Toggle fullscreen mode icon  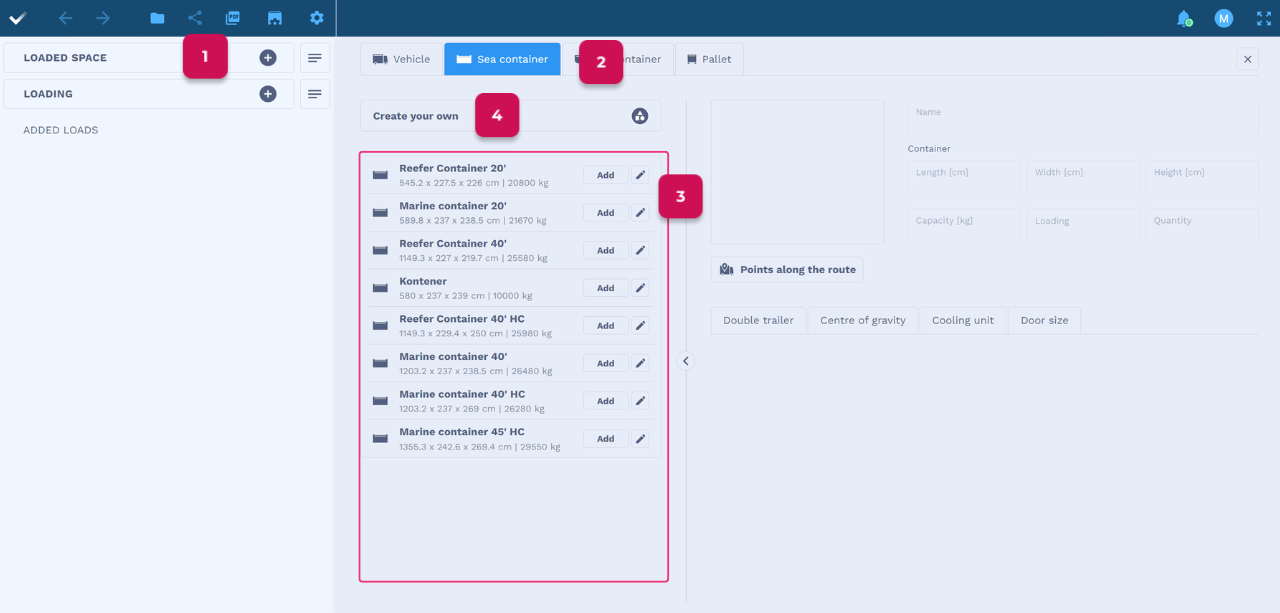1263,18
